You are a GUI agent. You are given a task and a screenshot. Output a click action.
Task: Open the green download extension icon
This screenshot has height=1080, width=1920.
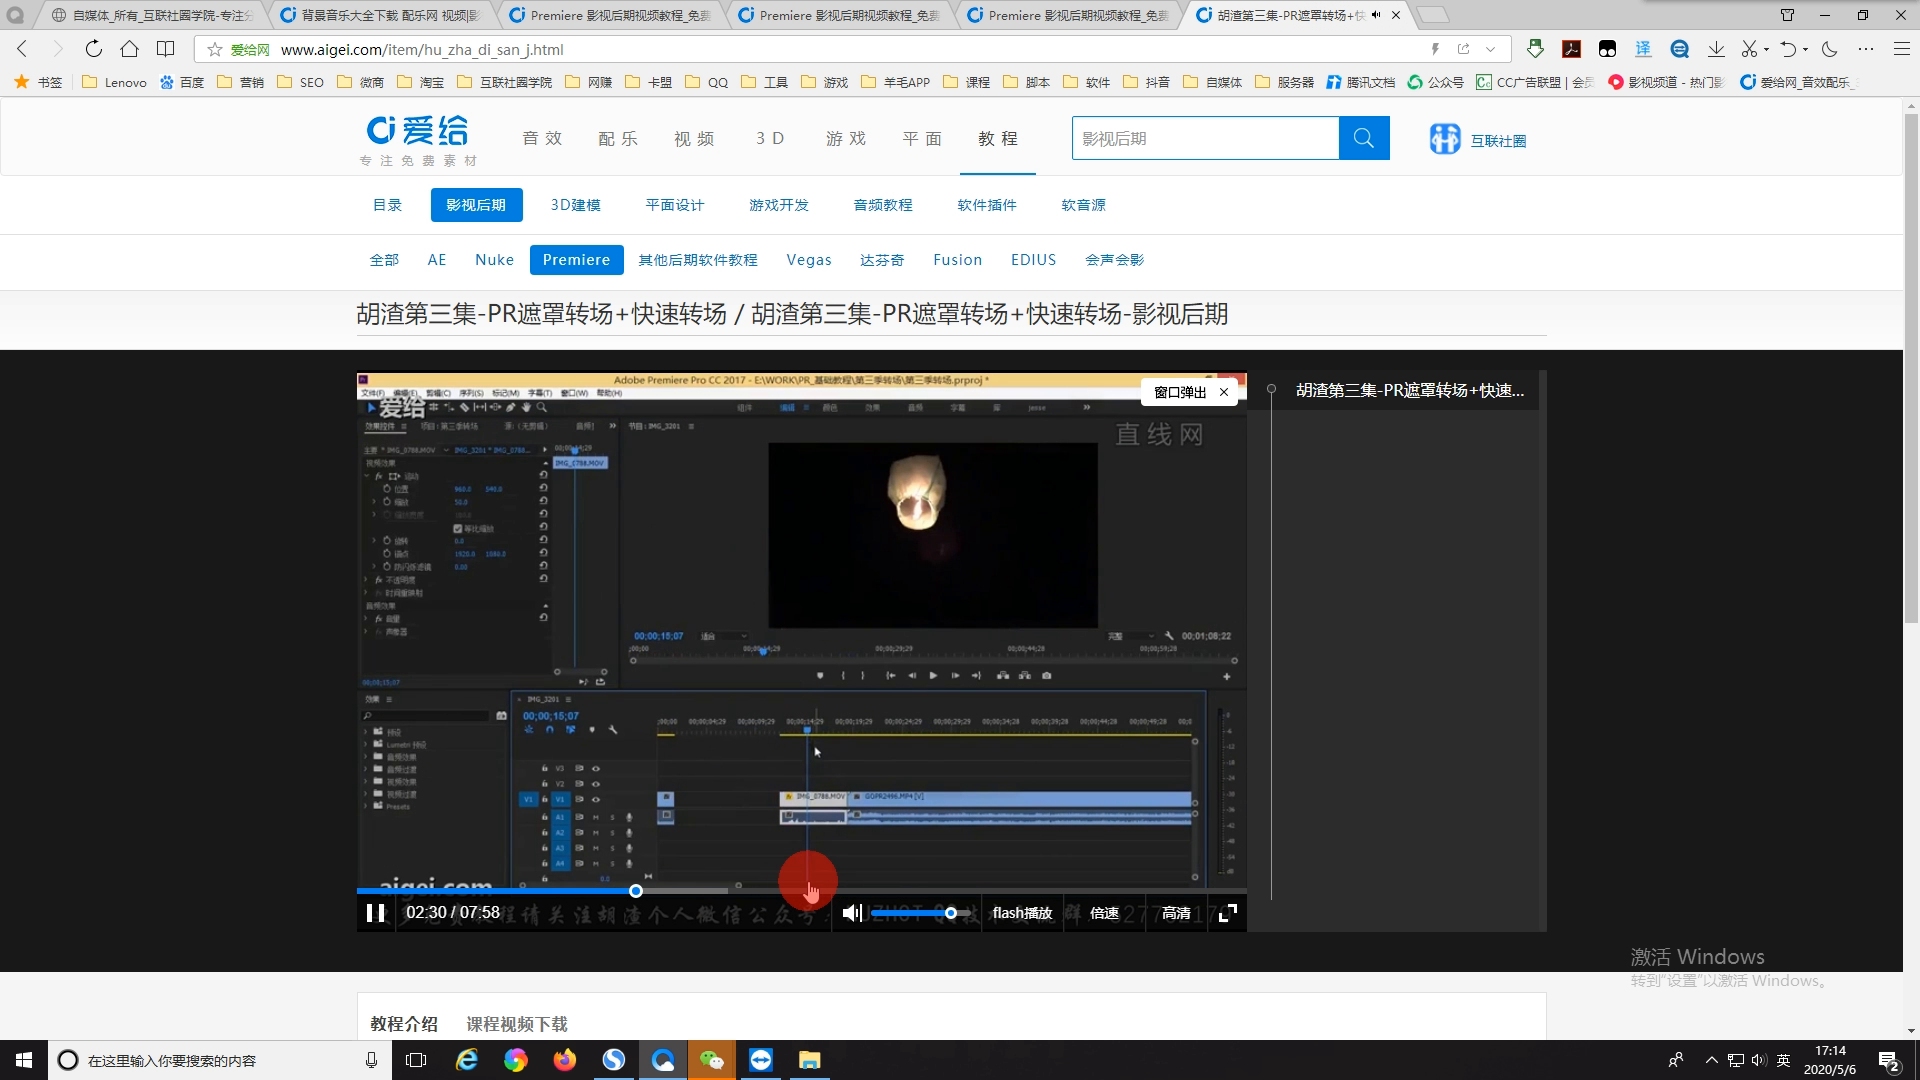tap(1535, 49)
